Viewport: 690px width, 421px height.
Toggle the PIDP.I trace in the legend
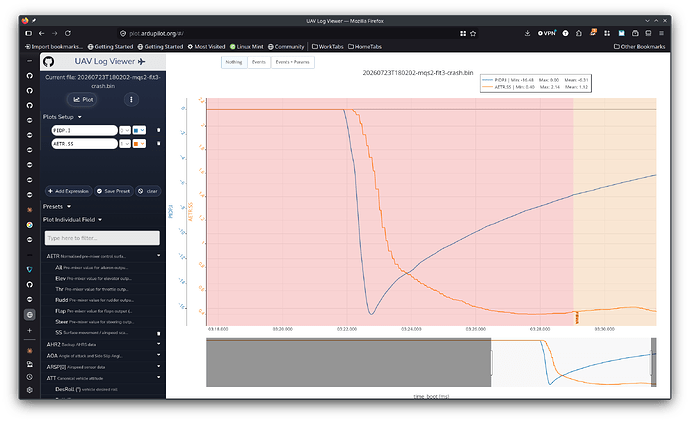(536, 80)
